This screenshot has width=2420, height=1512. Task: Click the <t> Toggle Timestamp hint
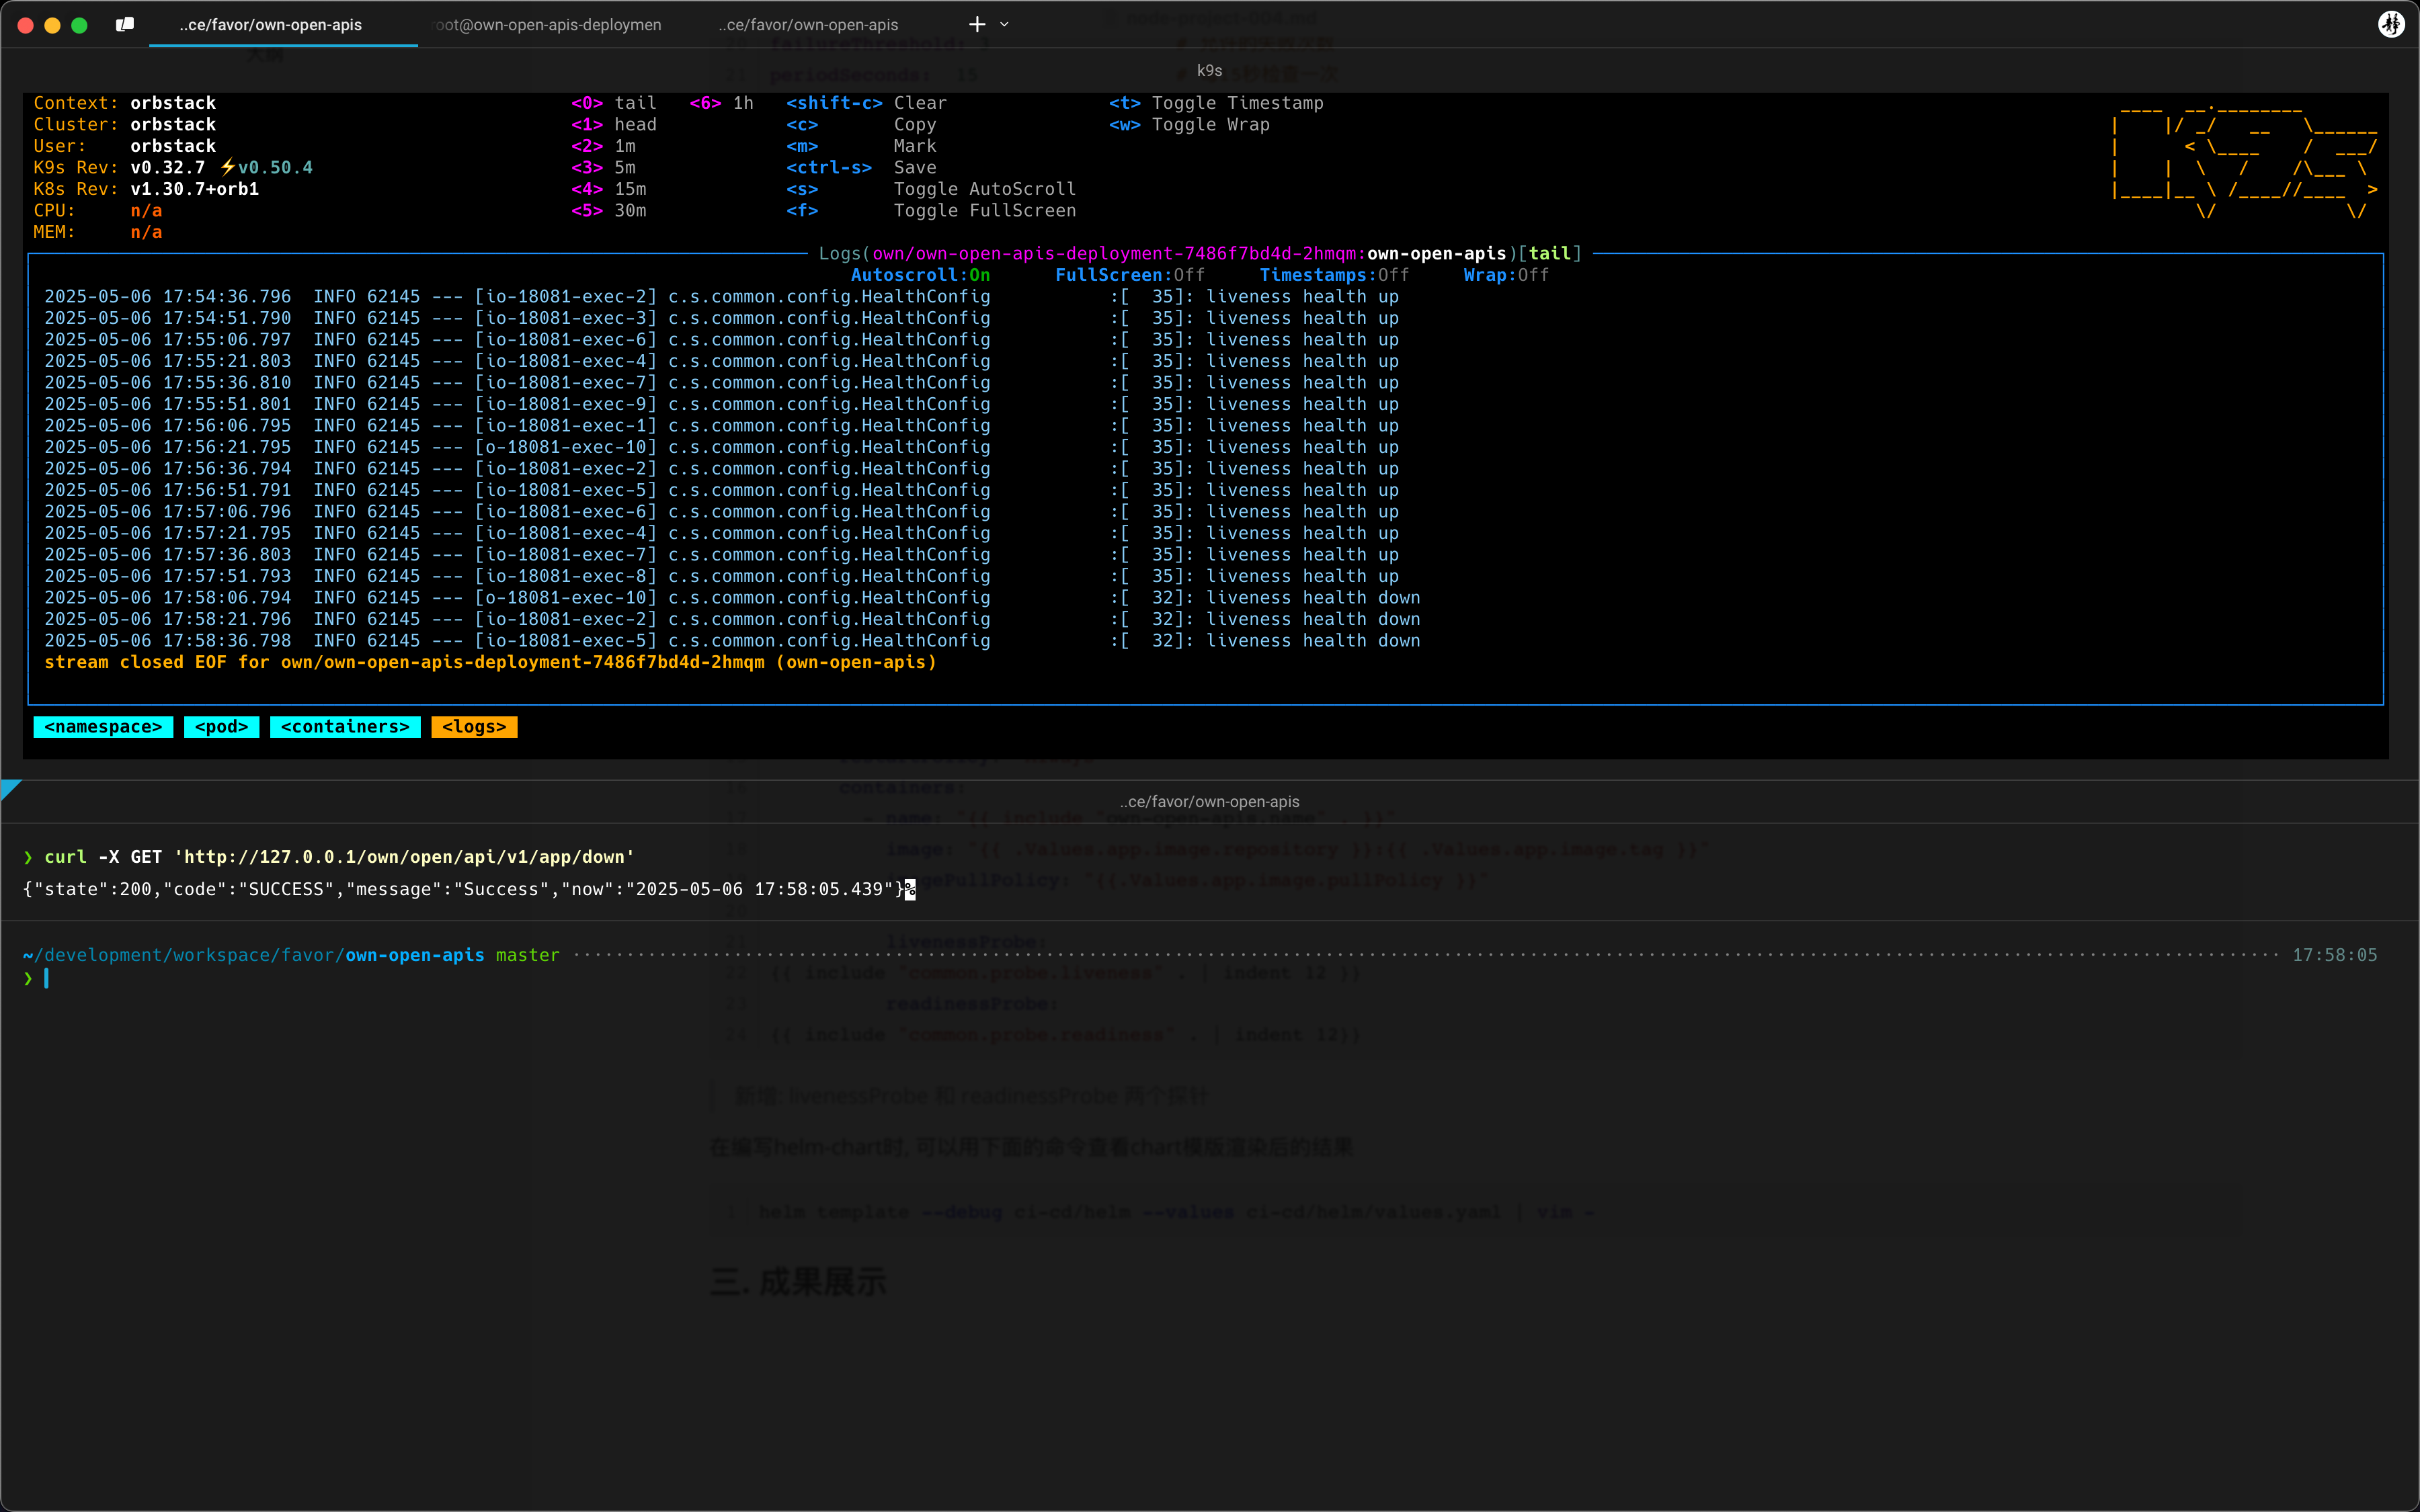1216,103
